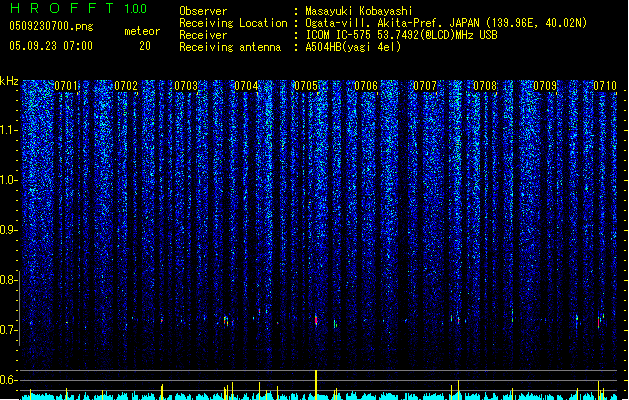Click the 0701 time marker
Viewport: 629px width, 400px height.
point(66,86)
